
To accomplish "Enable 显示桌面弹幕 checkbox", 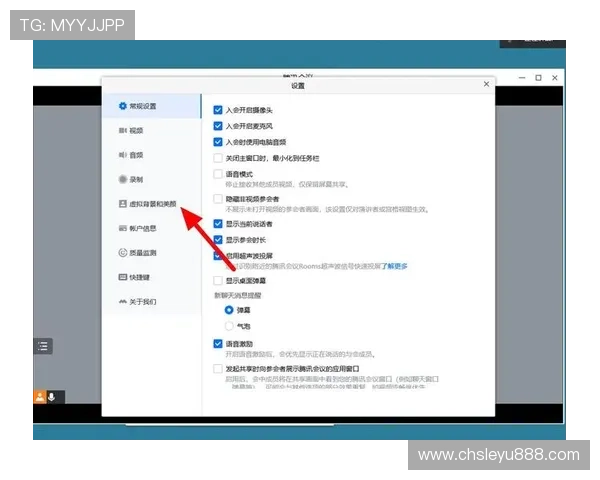I will (218, 281).
